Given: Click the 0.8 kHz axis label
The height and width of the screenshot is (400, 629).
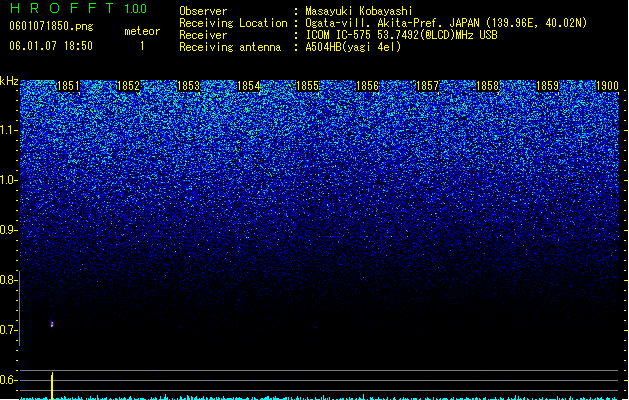Looking at the screenshot, I should pyautogui.click(x=8, y=280).
